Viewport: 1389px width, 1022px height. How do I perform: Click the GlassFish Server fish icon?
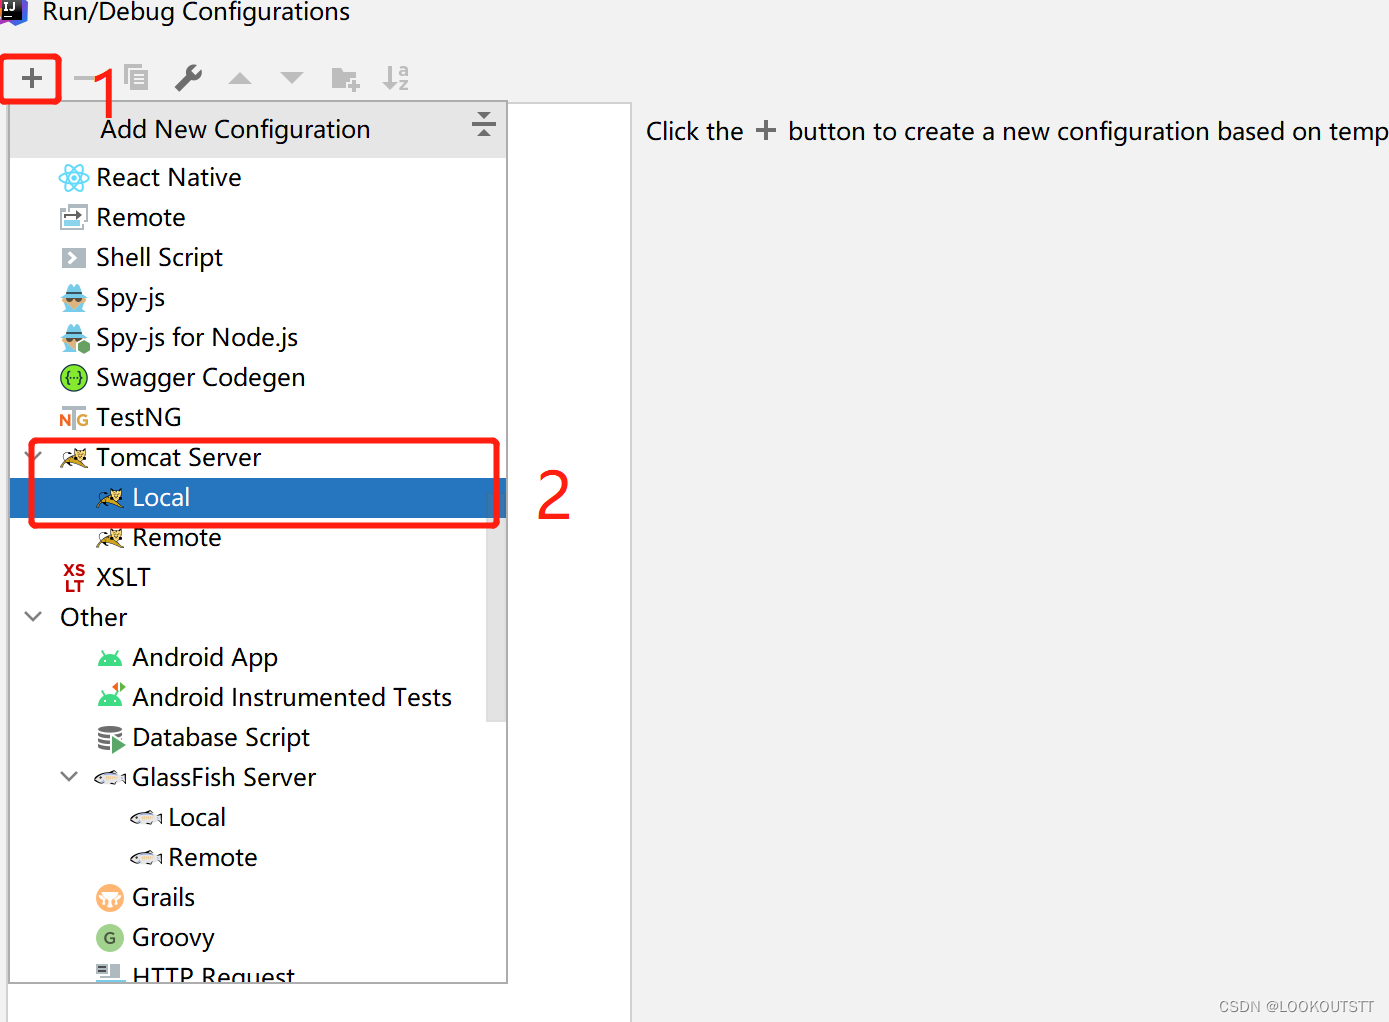click(x=110, y=778)
